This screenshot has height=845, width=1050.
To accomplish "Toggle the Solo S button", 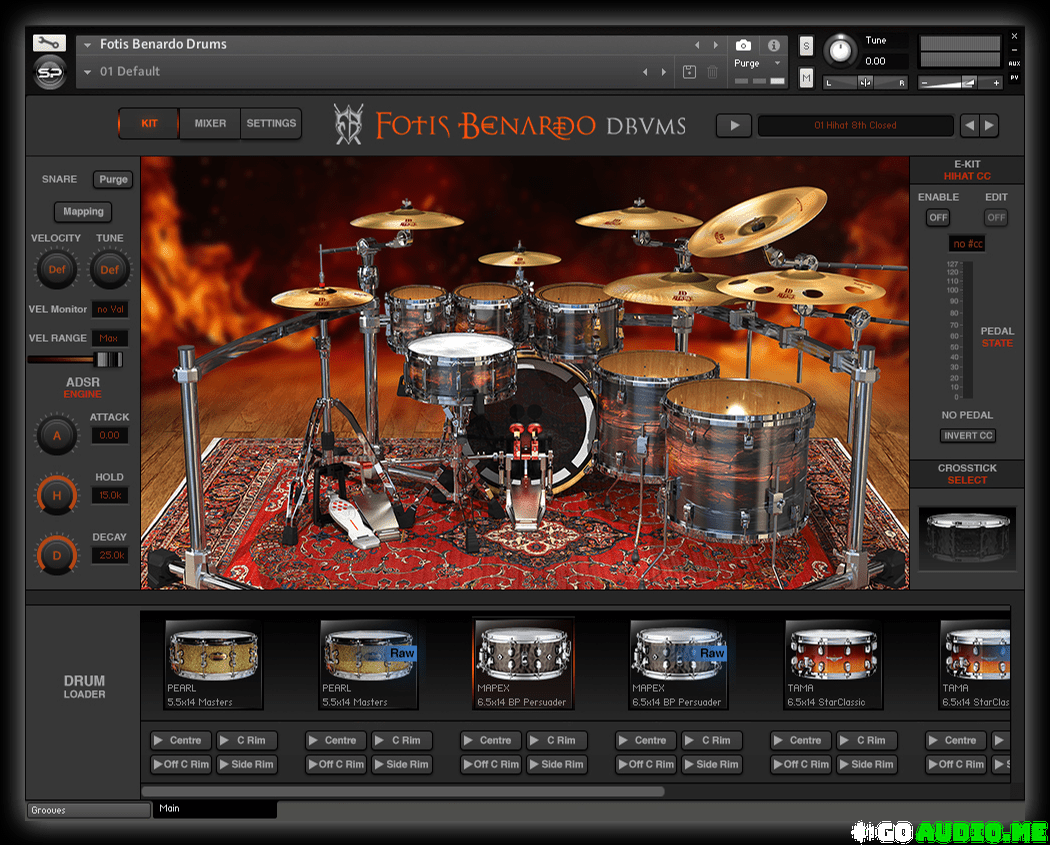I will (x=806, y=46).
